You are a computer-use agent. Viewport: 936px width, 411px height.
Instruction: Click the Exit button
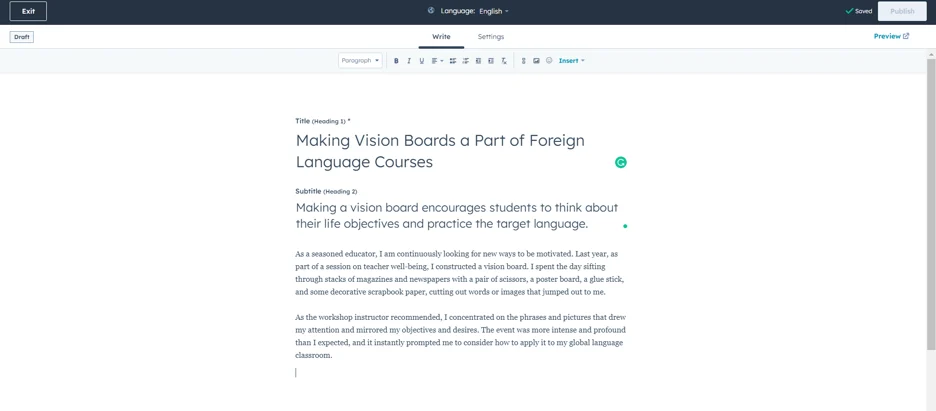[x=28, y=11]
